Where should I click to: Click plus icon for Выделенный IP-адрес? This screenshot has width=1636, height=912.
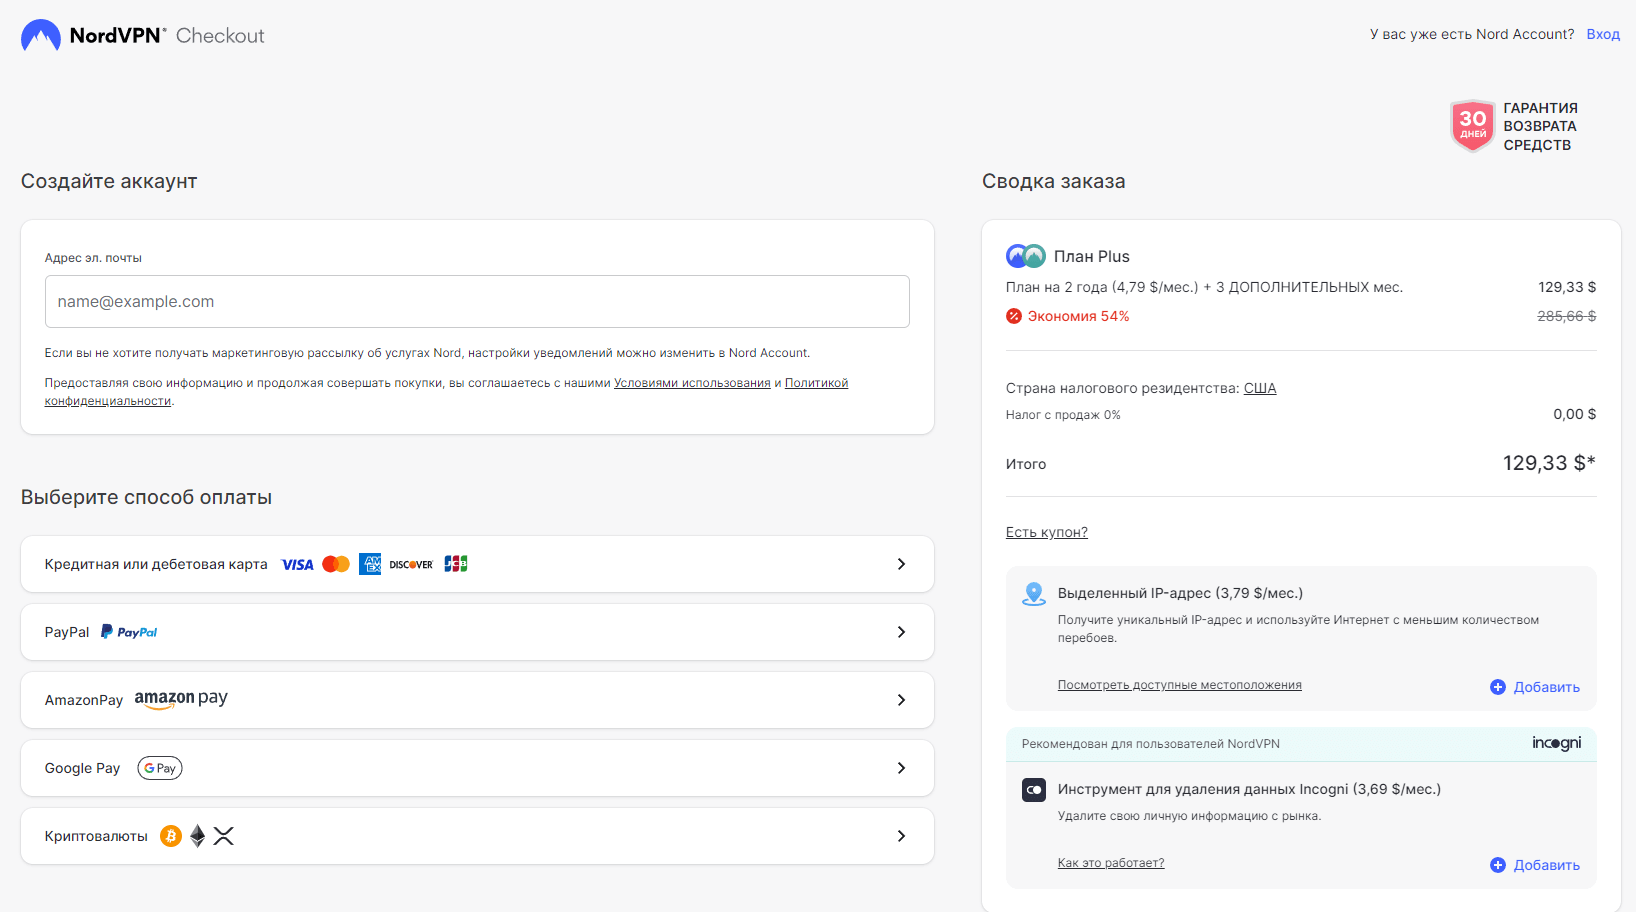click(1498, 687)
